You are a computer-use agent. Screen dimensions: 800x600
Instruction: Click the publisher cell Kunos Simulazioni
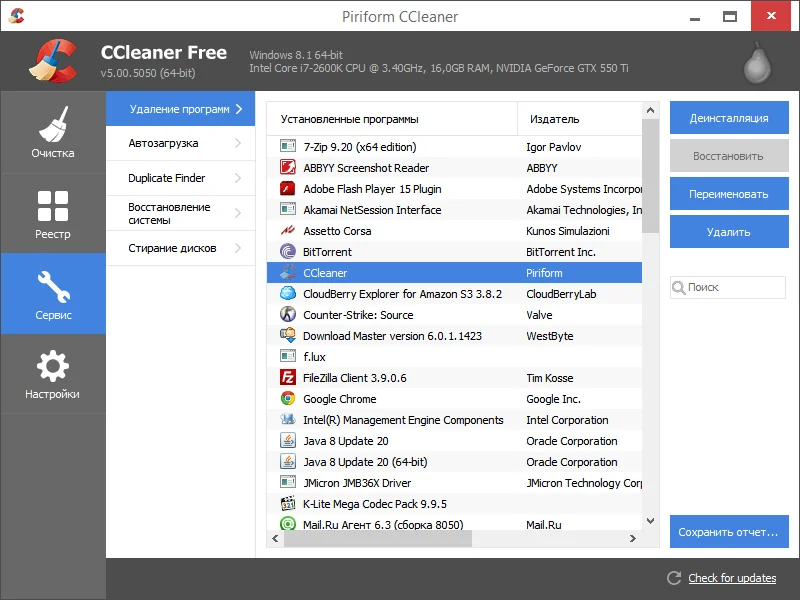(x=568, y=231)
